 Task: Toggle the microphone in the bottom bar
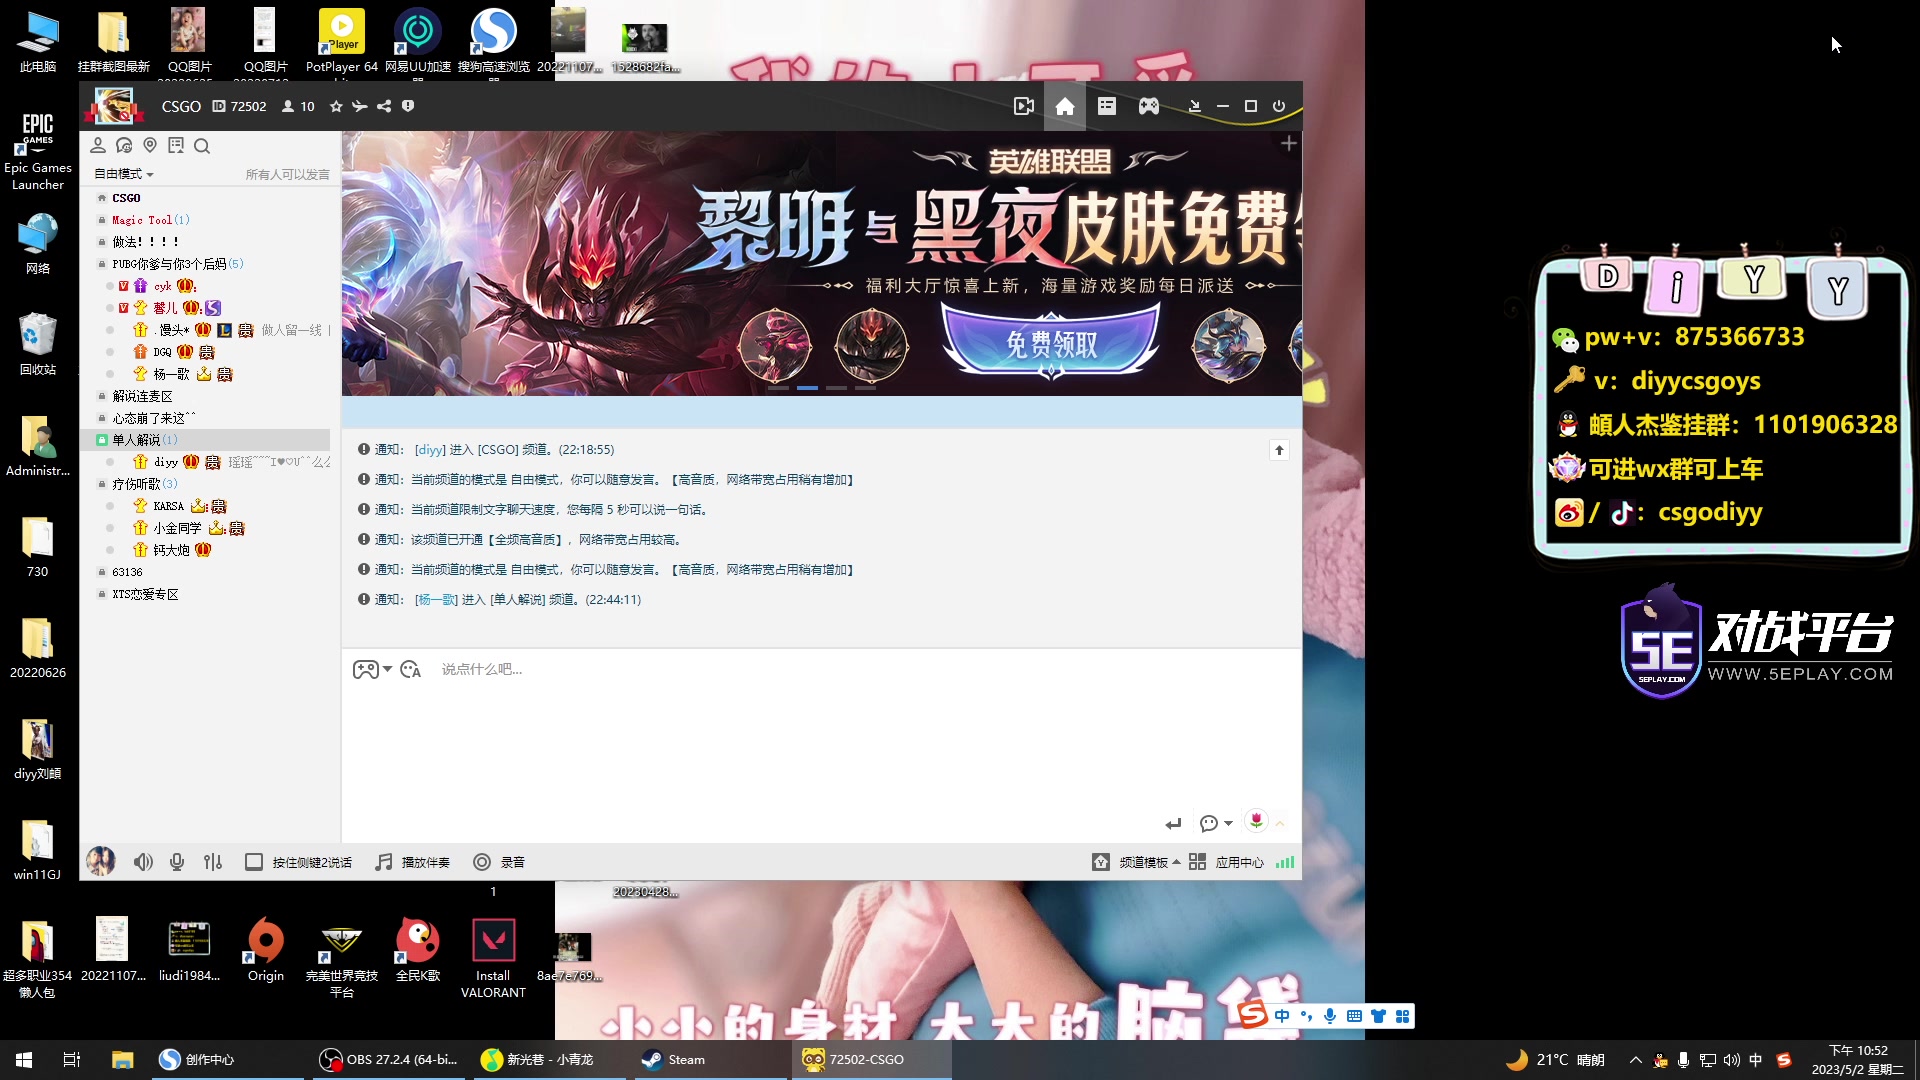[177, 862]
